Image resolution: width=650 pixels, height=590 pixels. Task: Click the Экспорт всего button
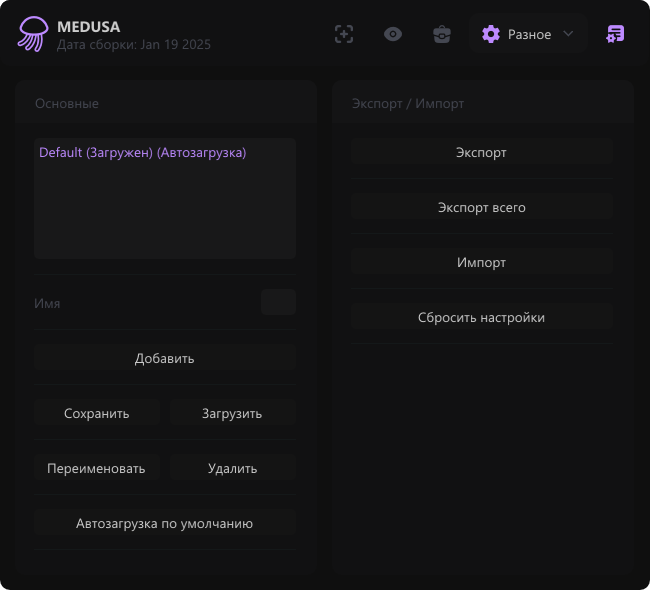coord(481,208)
